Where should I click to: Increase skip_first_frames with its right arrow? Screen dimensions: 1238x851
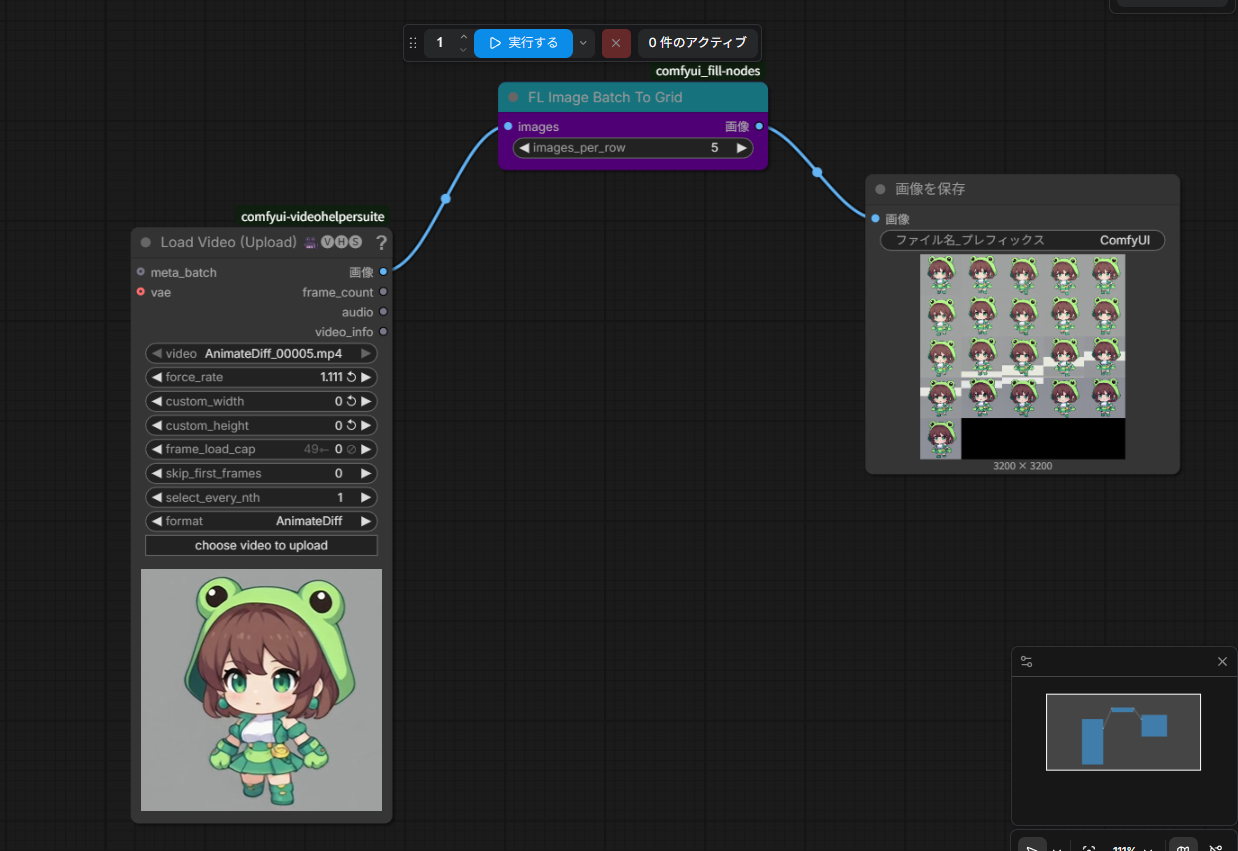click(x=366, y=473)
